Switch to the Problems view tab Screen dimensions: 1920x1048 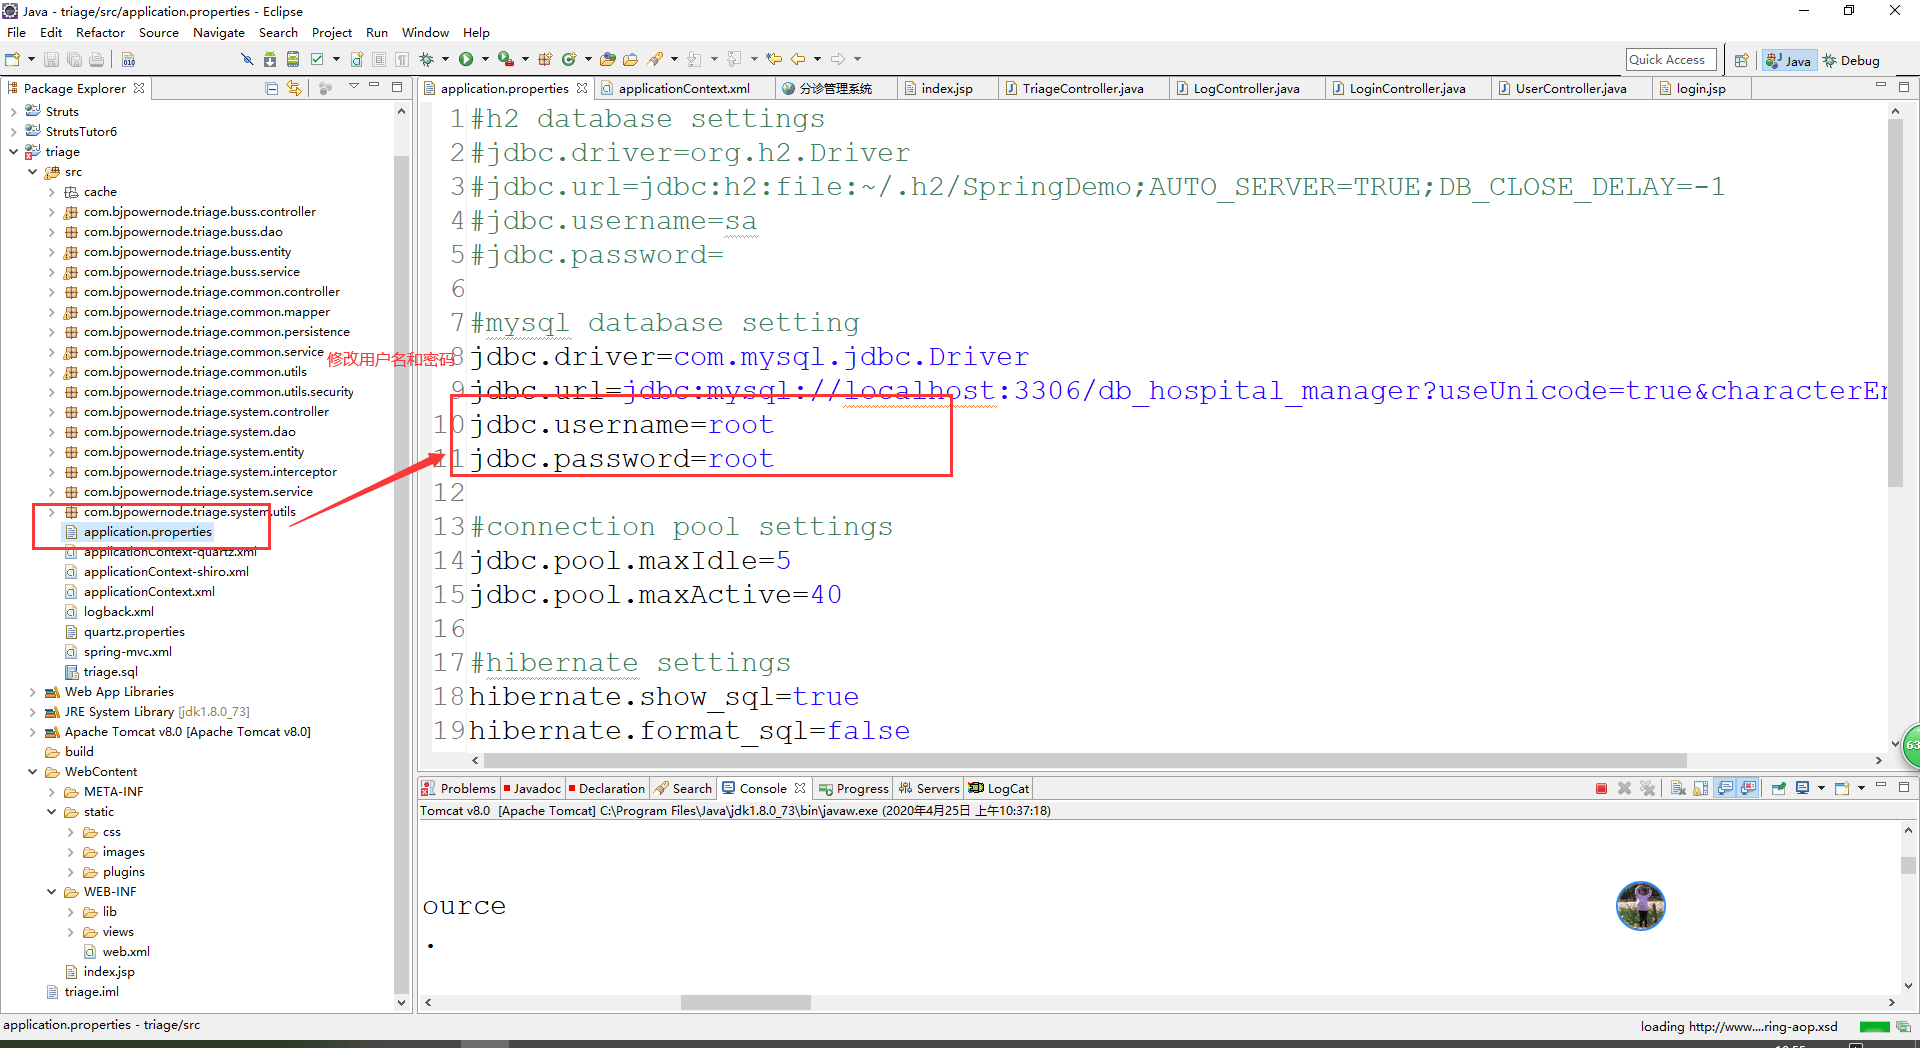(459, 788)
